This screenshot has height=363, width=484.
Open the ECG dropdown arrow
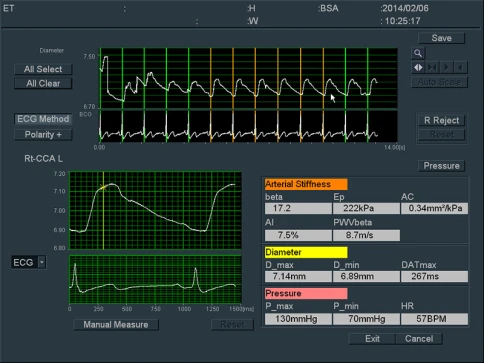(x=42, y=262)
